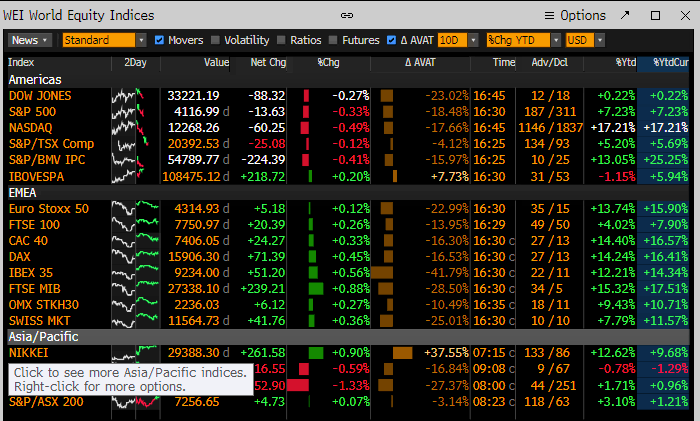Screen dimensions: 700x421
Task: Toggle the Δ AVAT checkbox
Action: (x=391, y=40)
